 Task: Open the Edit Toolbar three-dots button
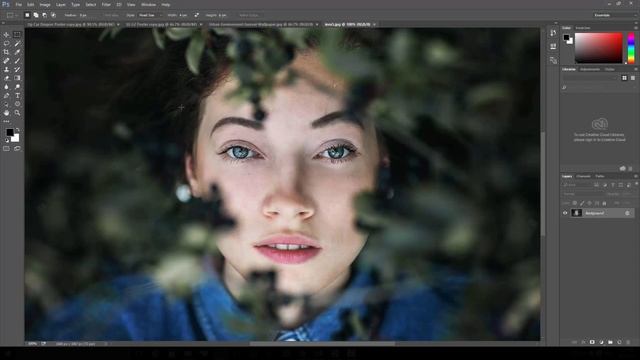click(6, 121)
